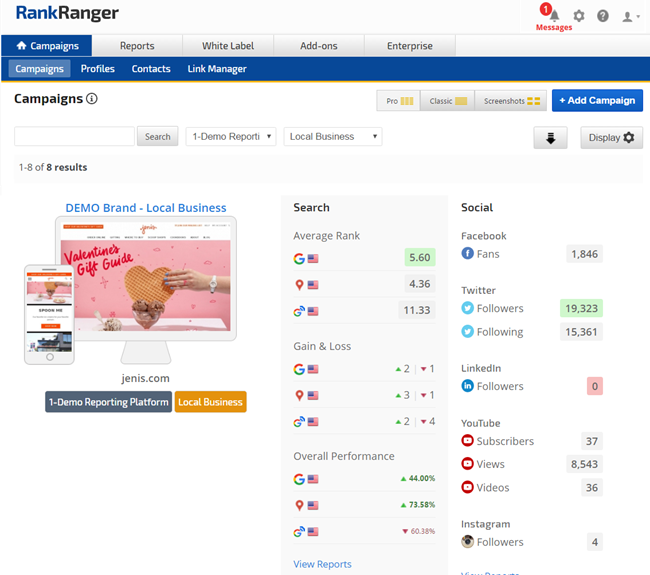Click Google mobile icon under Average Rank
Viewport: 650px width, 575px height.
(299, 311)
